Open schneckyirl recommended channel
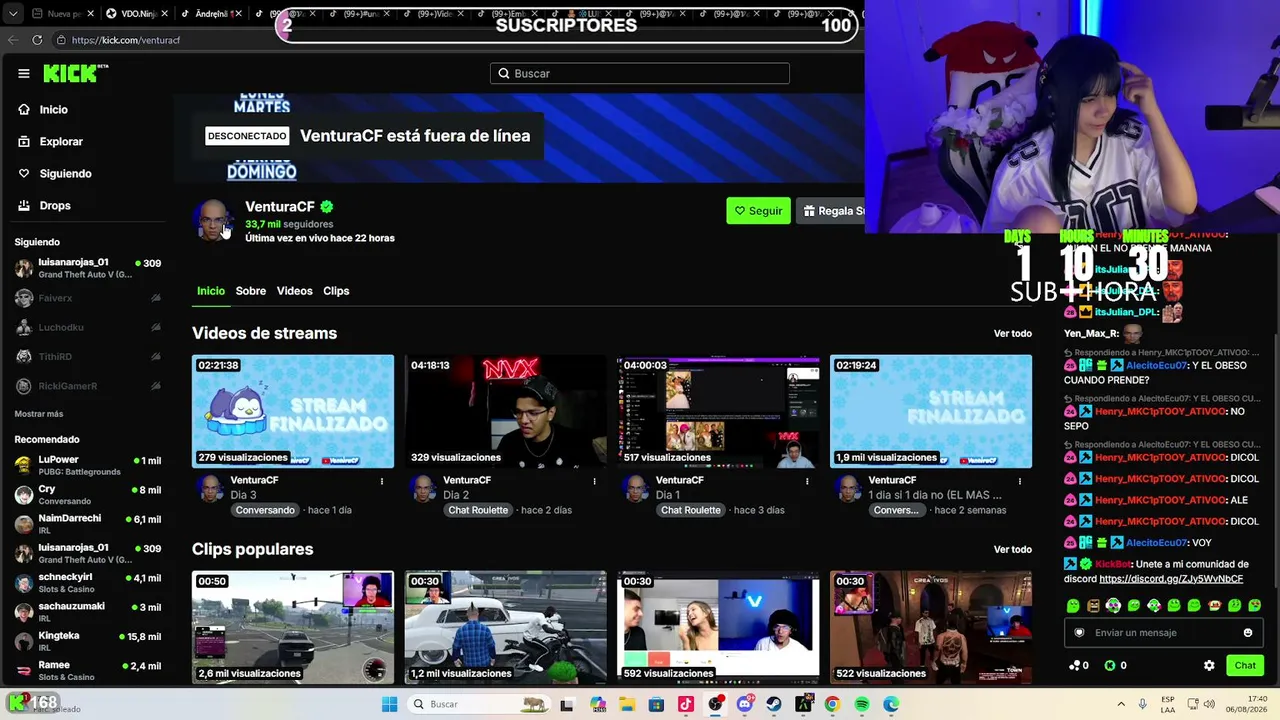 pos(88,583)
